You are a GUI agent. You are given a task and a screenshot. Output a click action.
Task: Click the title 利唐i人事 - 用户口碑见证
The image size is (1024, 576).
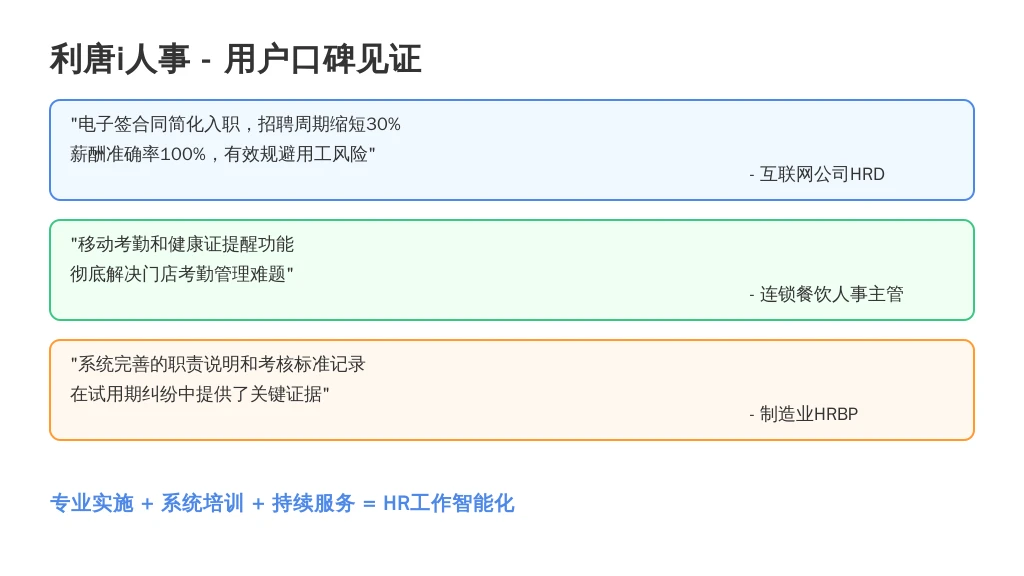click(x=236, y=59)
